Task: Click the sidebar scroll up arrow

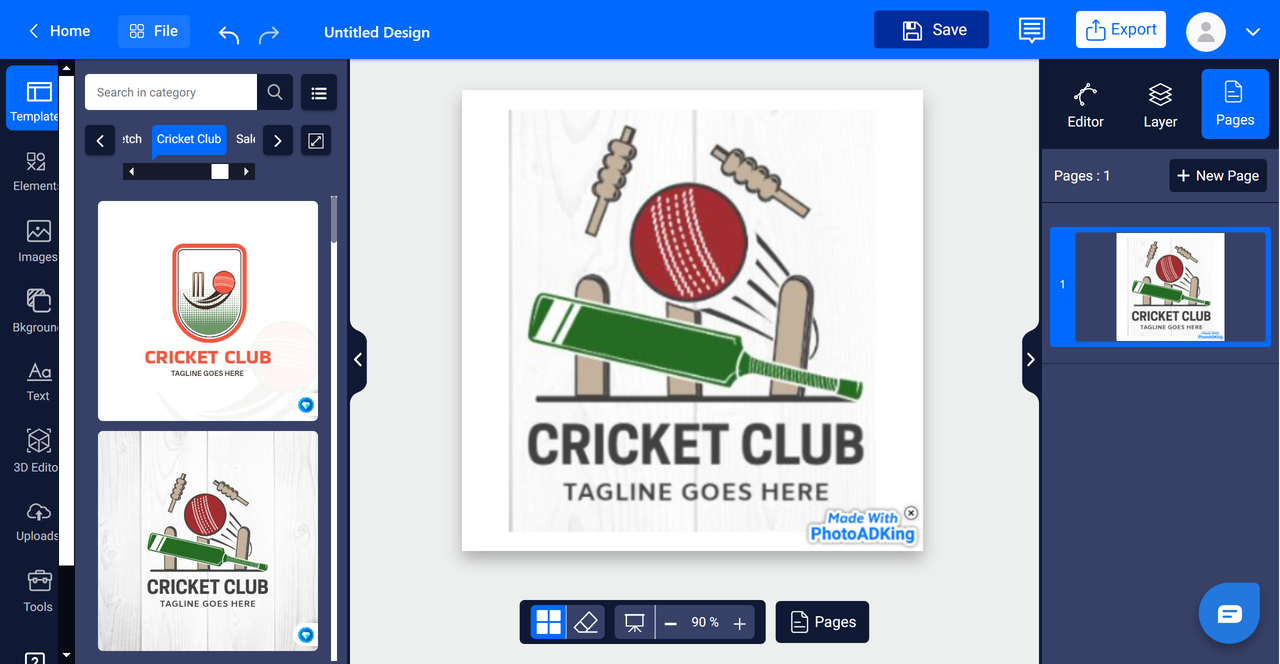Action: pyautogui.click(x=67, y=69)
